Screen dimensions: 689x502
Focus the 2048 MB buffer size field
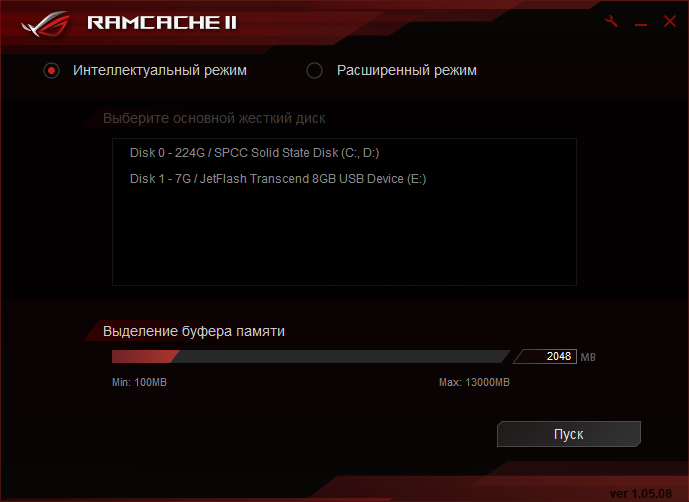547,356
